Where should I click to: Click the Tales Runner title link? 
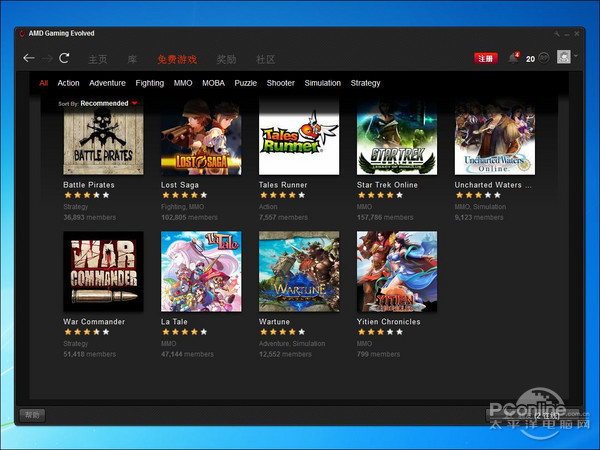coord(286,185)
